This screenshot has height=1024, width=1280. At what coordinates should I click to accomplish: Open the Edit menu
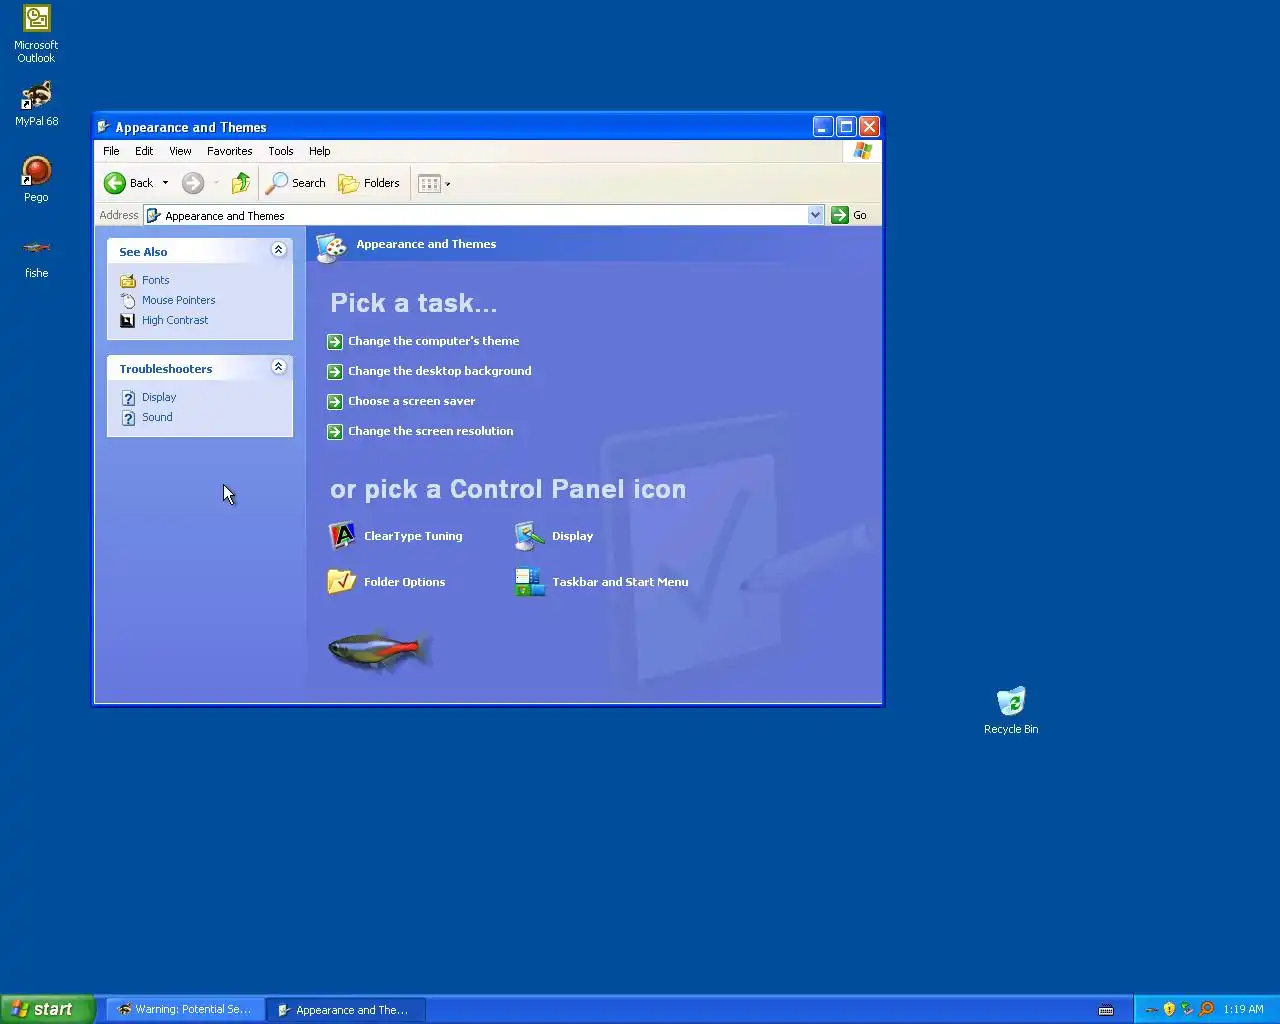144,151
